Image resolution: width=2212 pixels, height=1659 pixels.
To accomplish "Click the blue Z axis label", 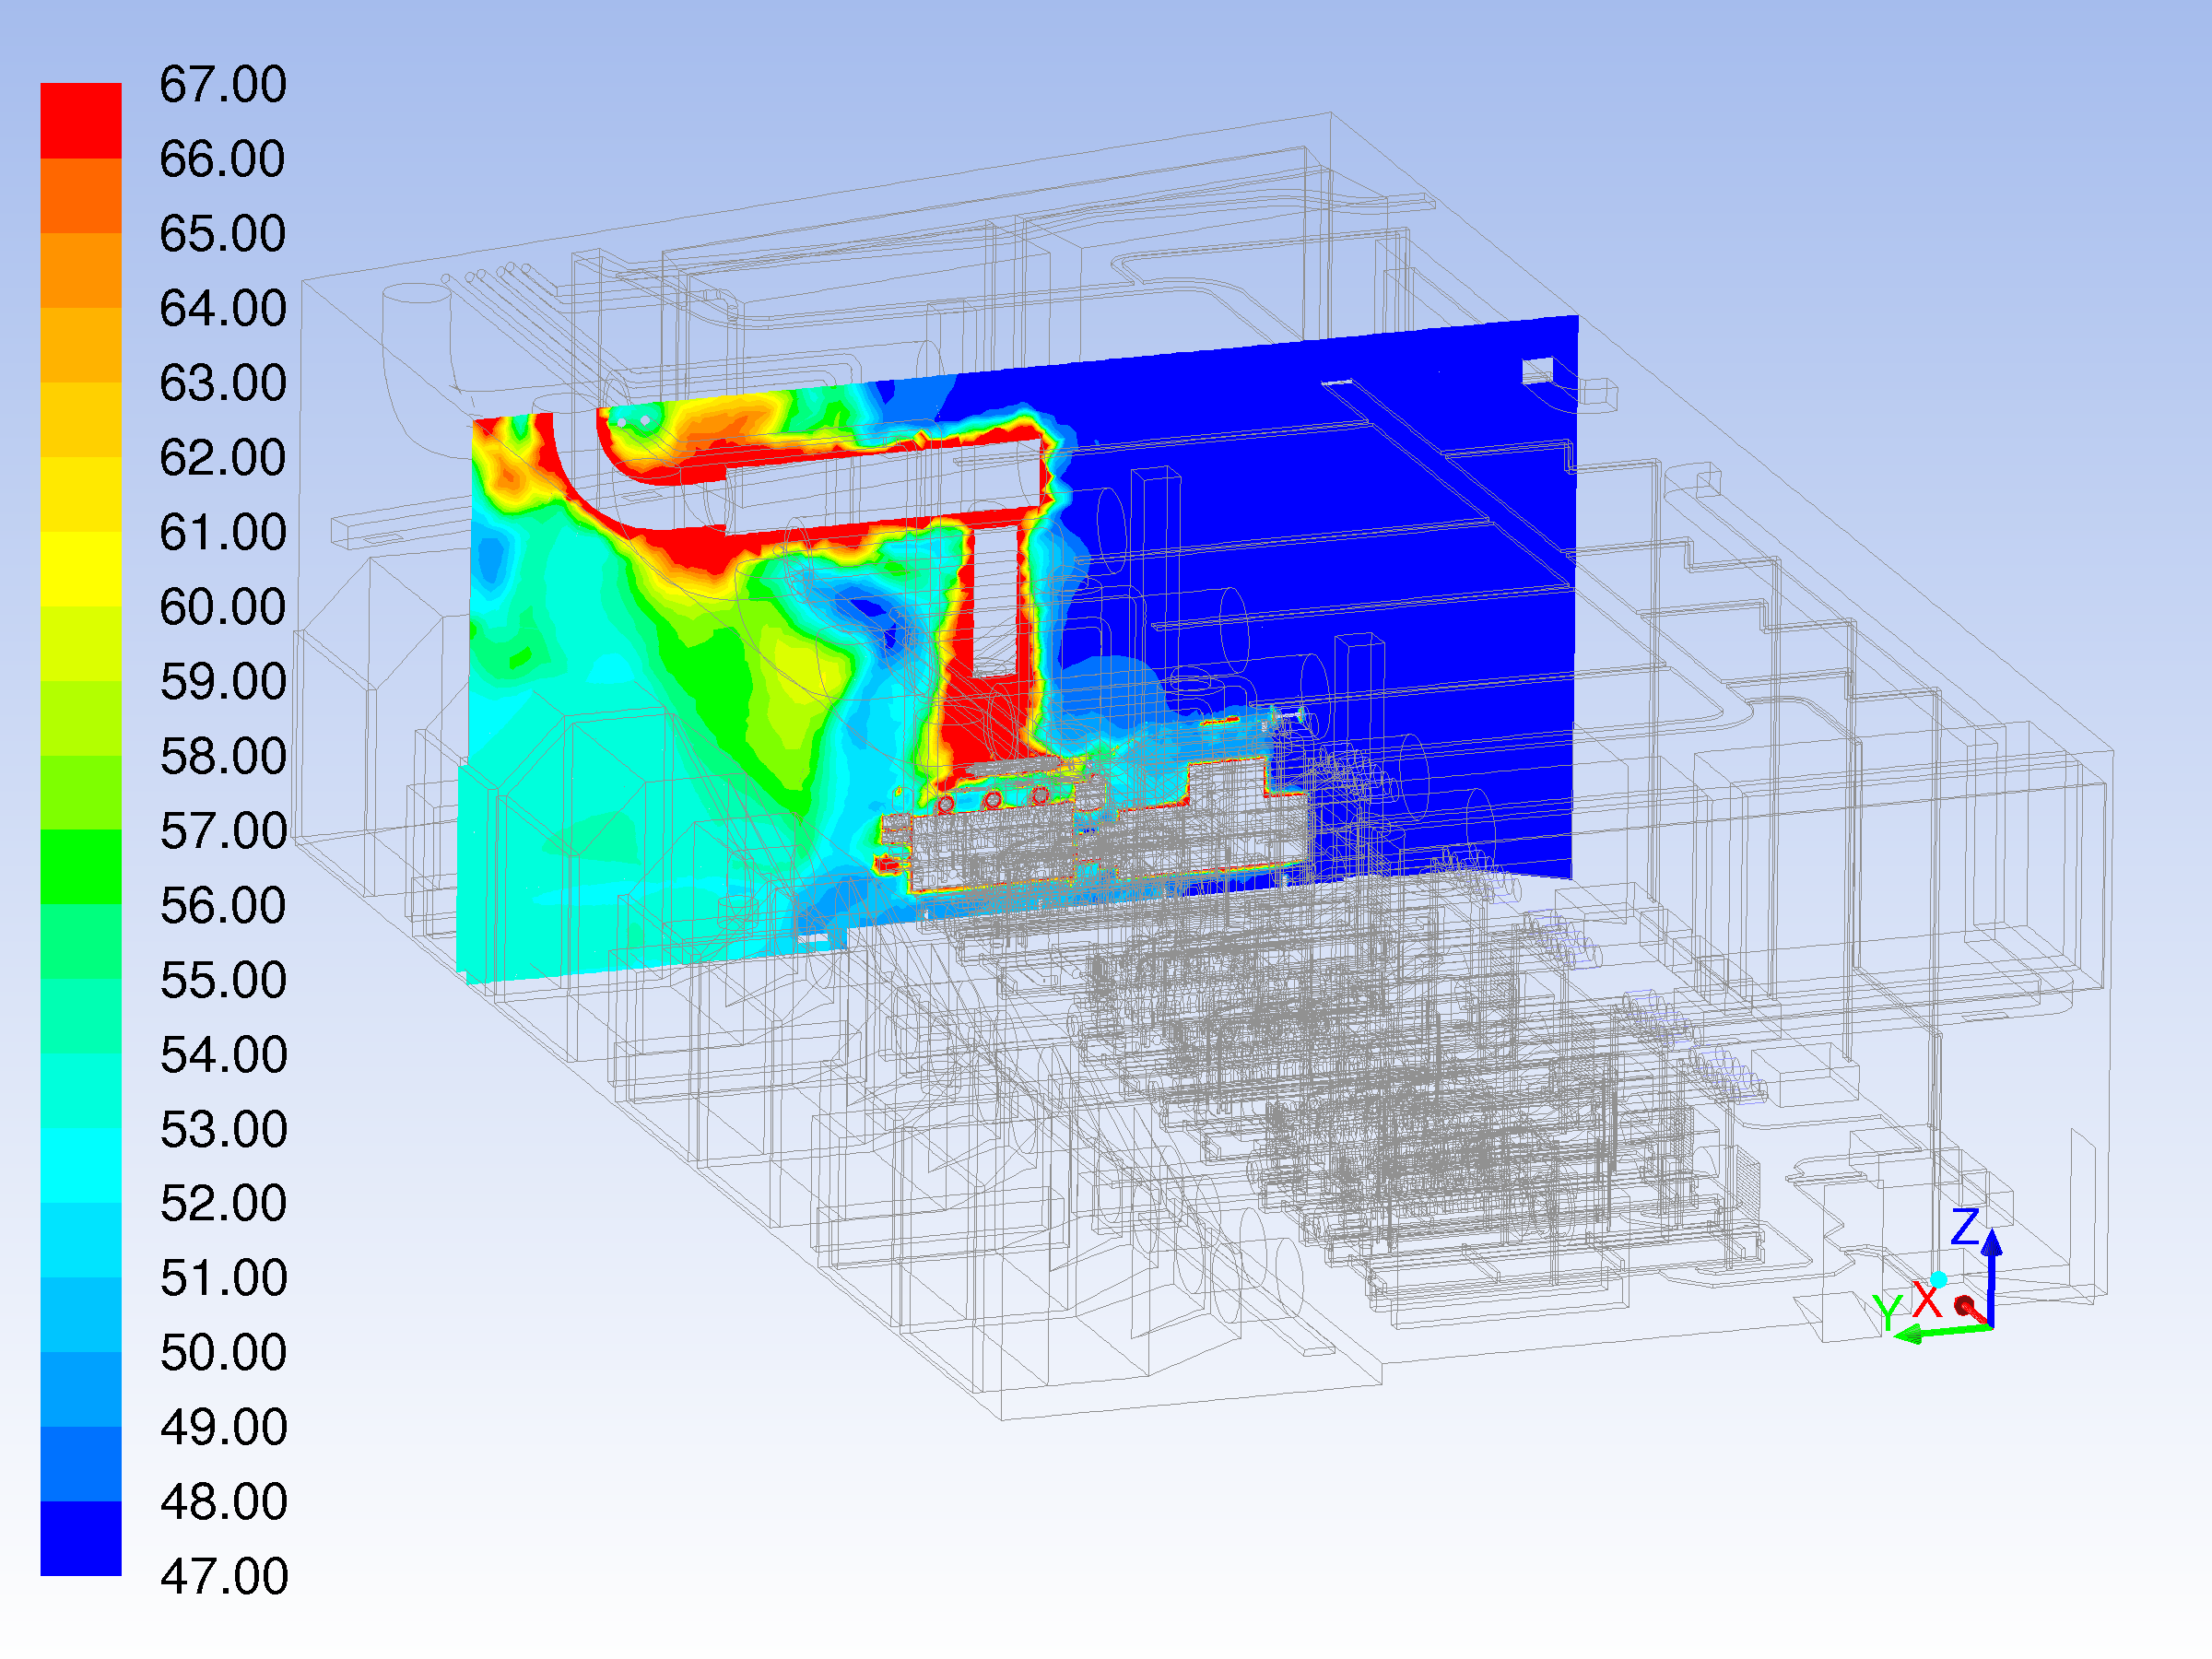I will pos(1965,1226).
